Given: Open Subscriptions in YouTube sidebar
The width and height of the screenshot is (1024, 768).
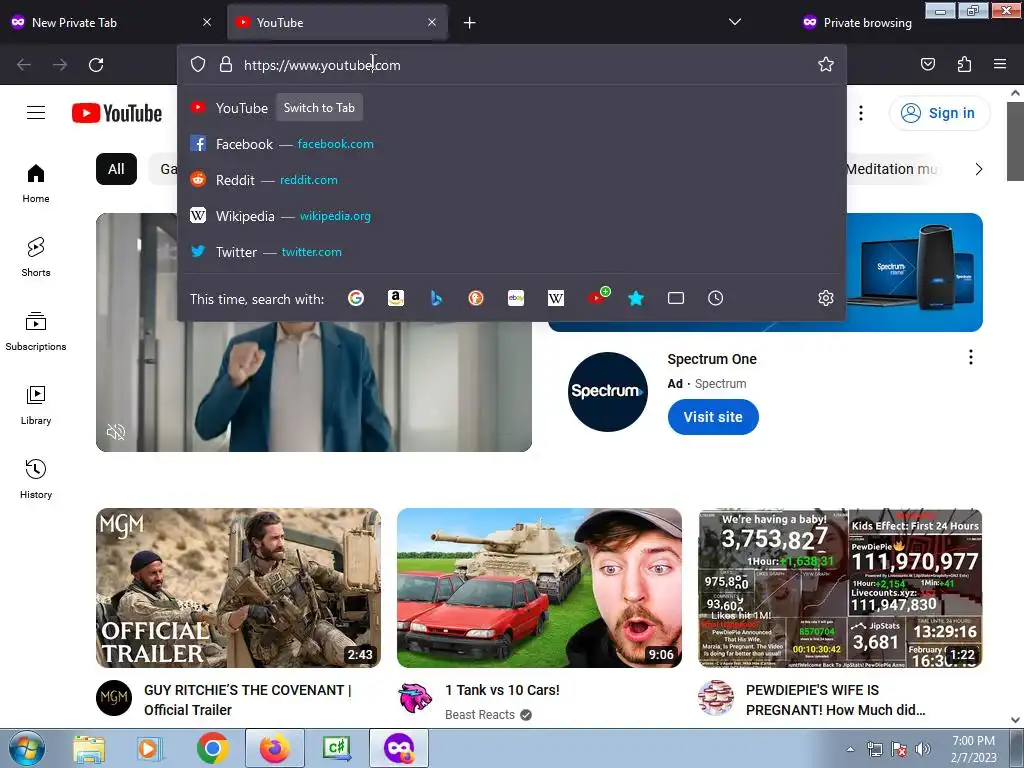Looking at the screenshot, I should [x=36, y=331].
